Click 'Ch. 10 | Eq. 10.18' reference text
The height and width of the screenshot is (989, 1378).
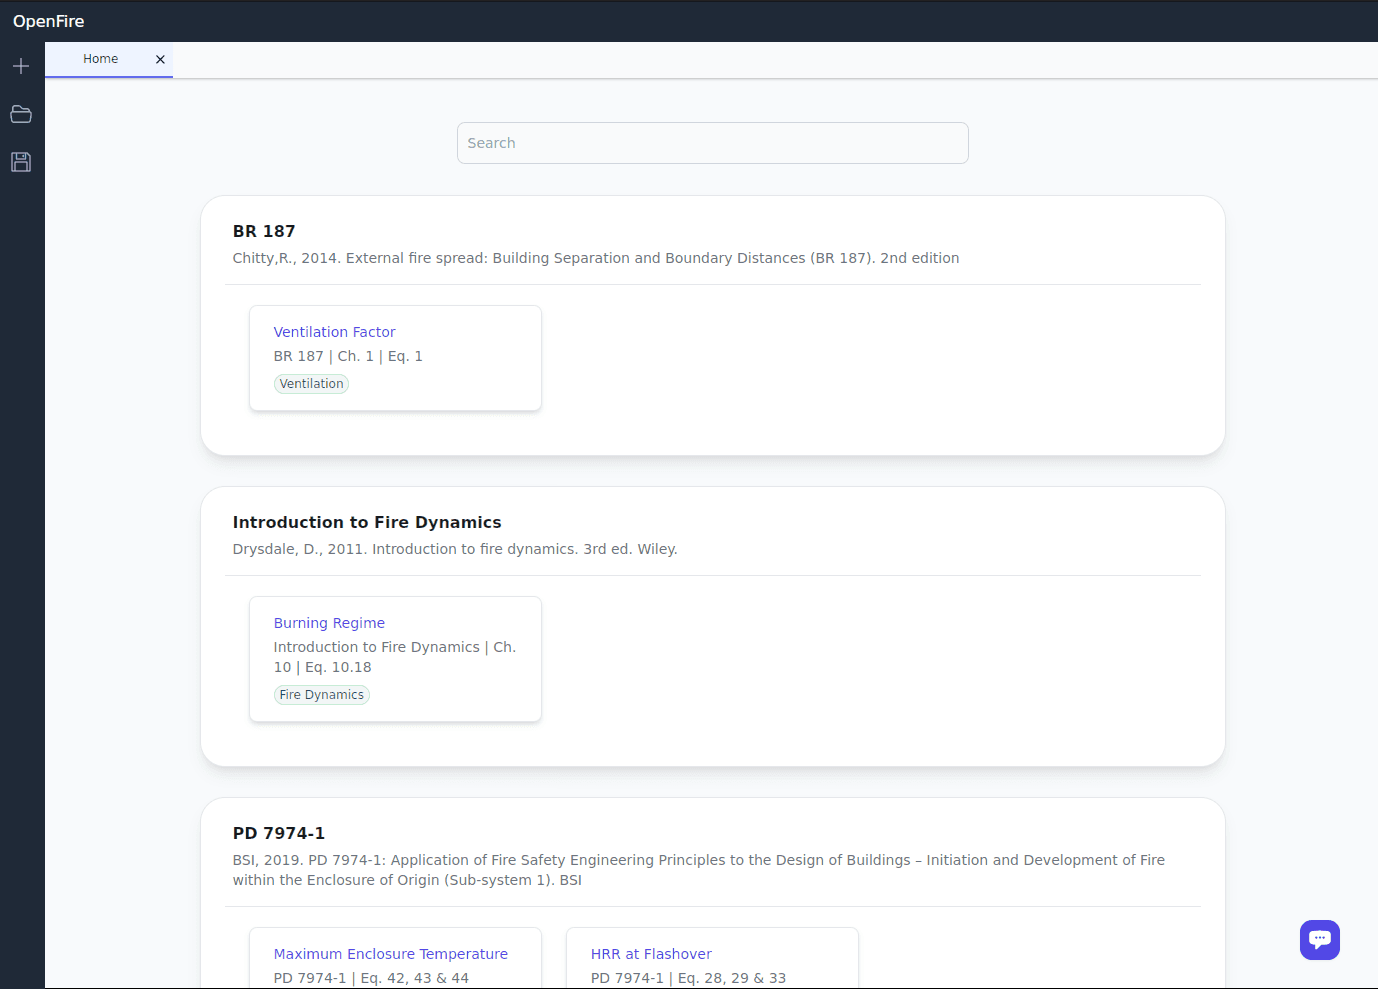click(x=395, y=657)
